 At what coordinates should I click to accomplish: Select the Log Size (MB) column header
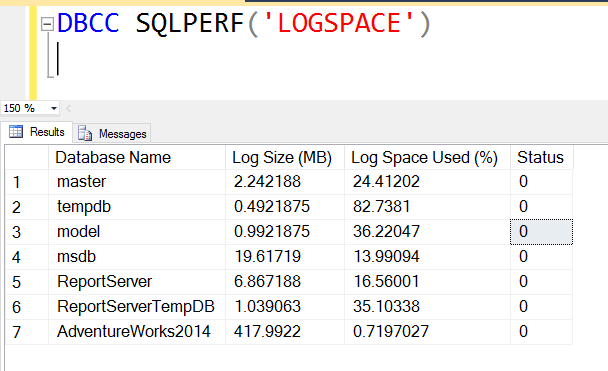(x=285, y=157)
